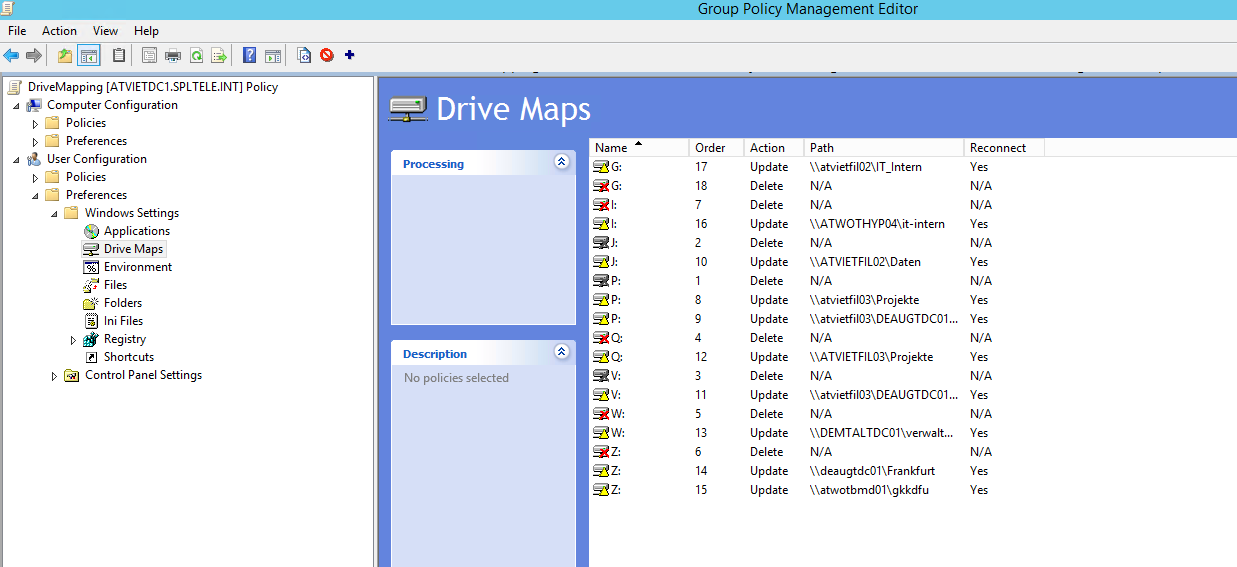Click the Back arrow toolbar icon
This screenshot has height=567, width=1237.
coord(11,55)
